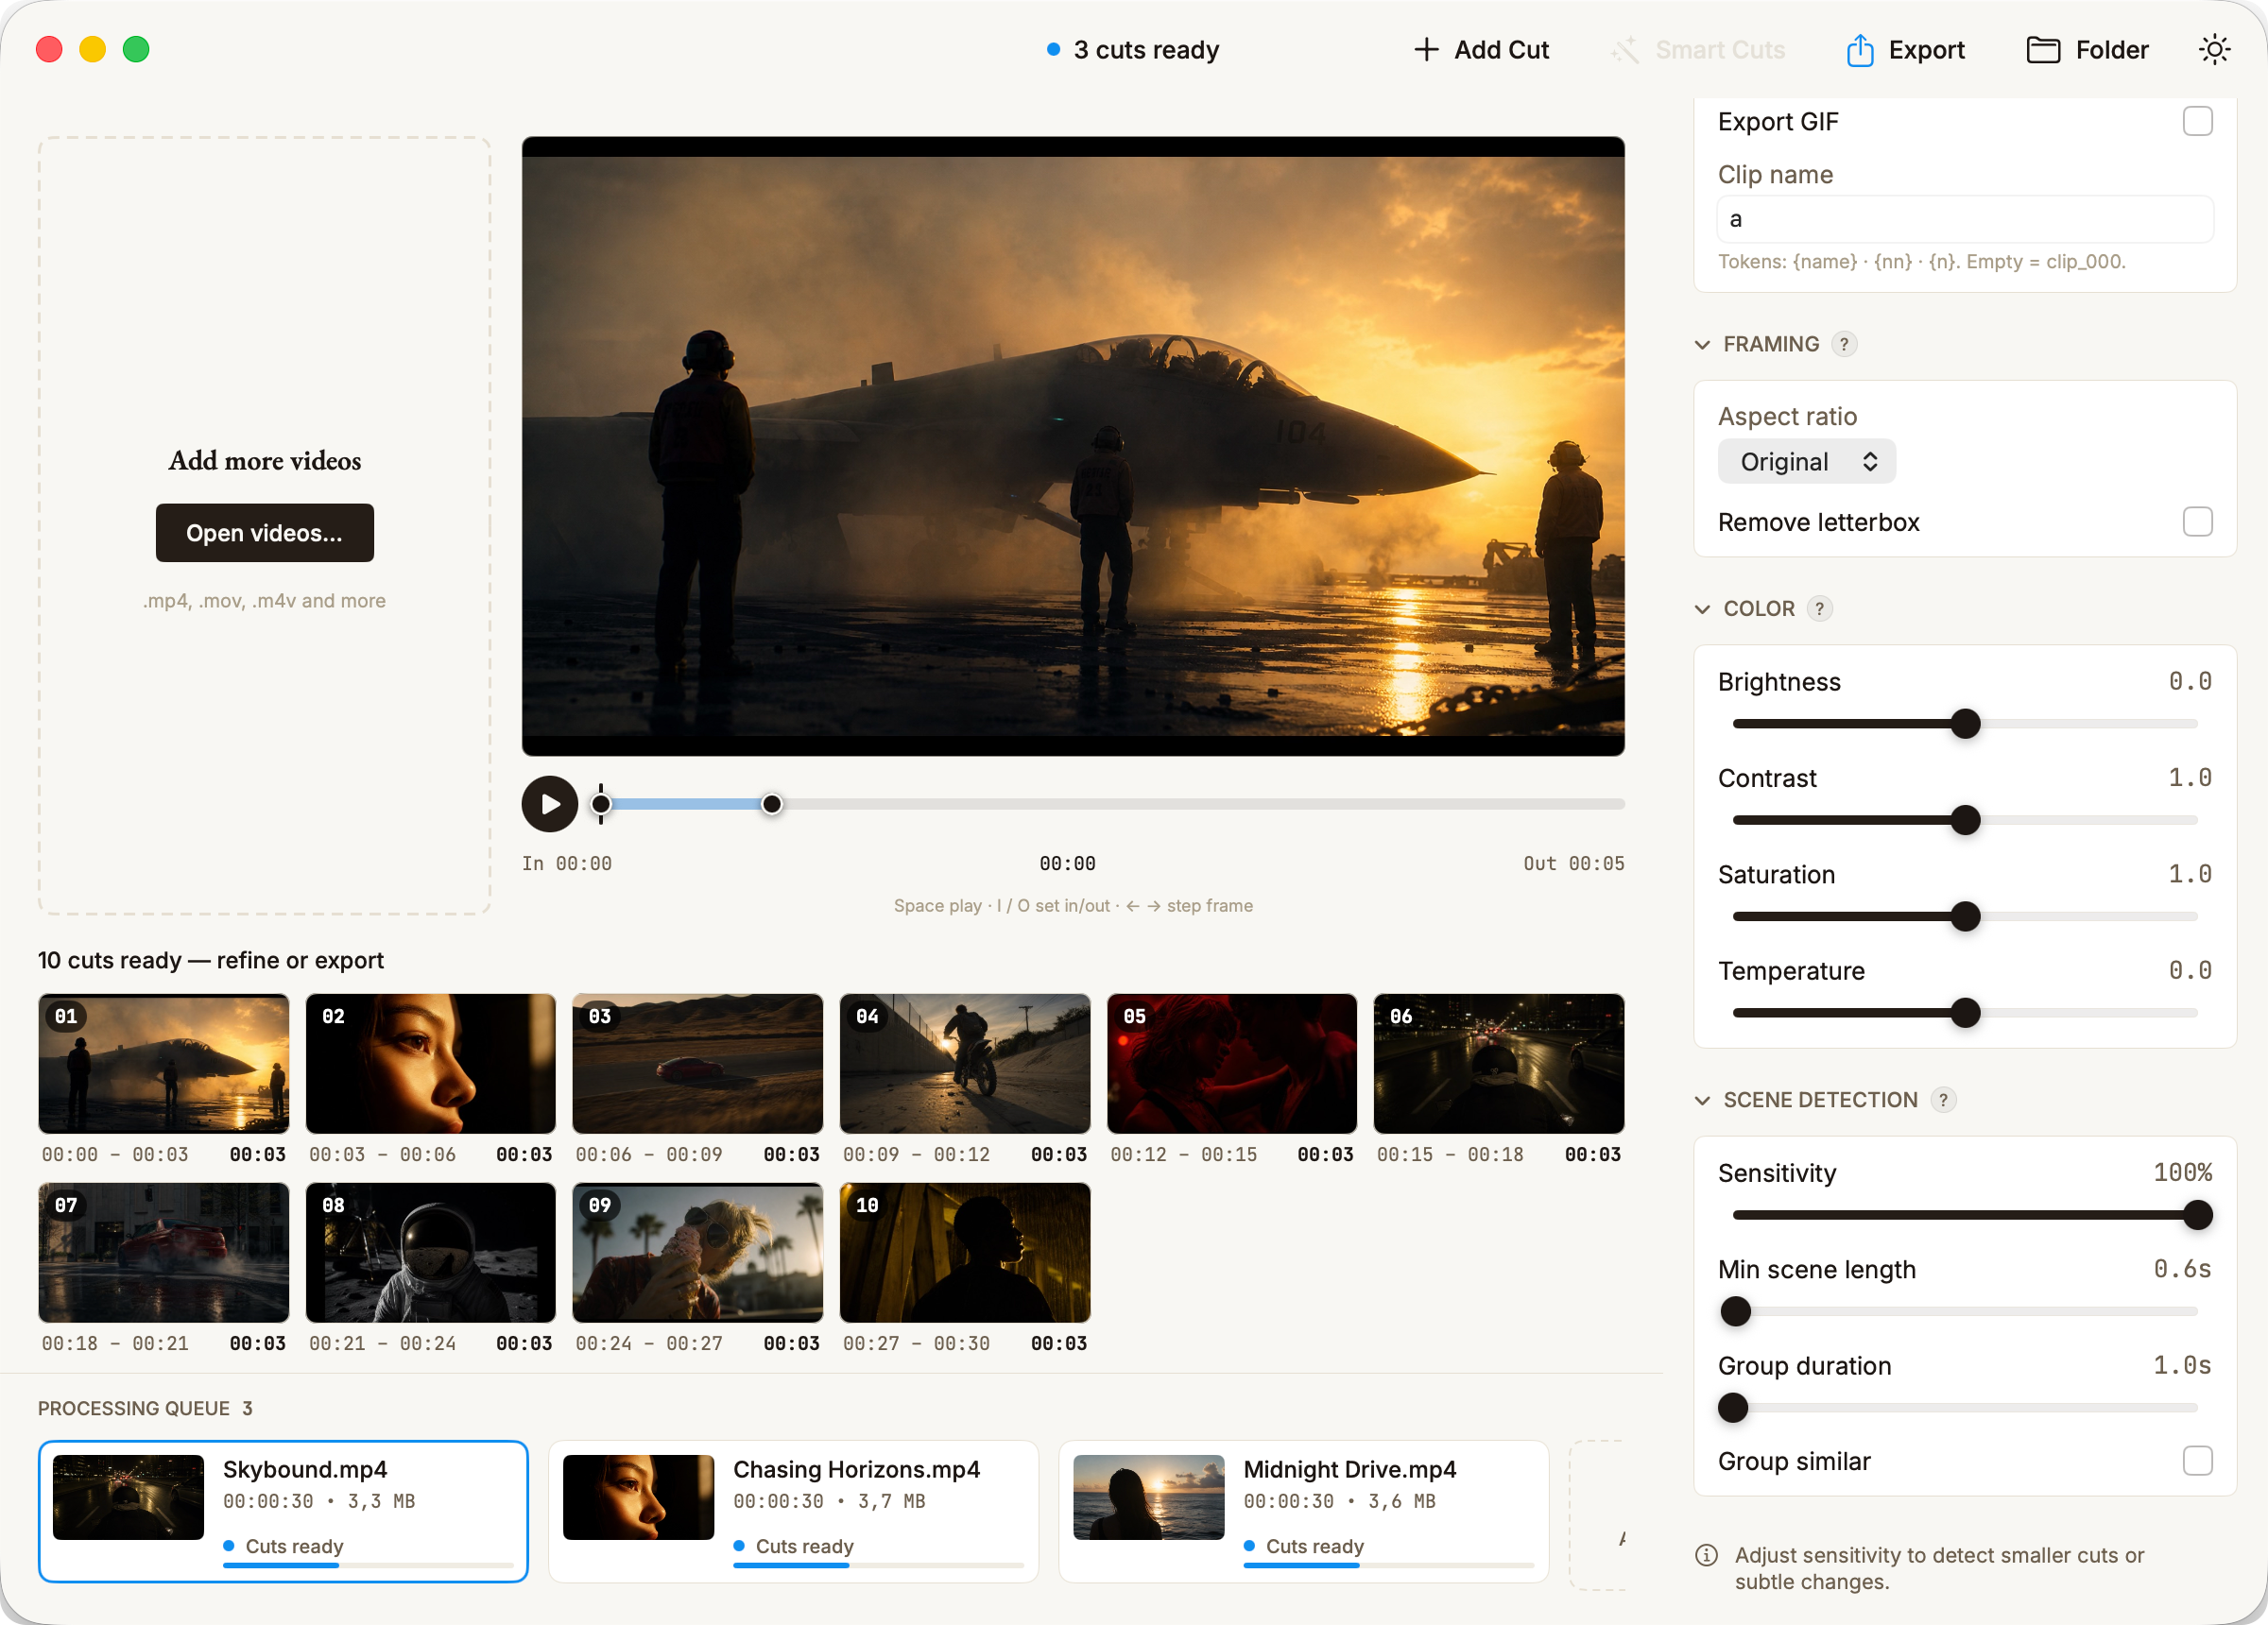Viewport: 2268px width, 1625px height.
Task: Select cut 05 thumbnail with red scene
Action: 1231,1064
